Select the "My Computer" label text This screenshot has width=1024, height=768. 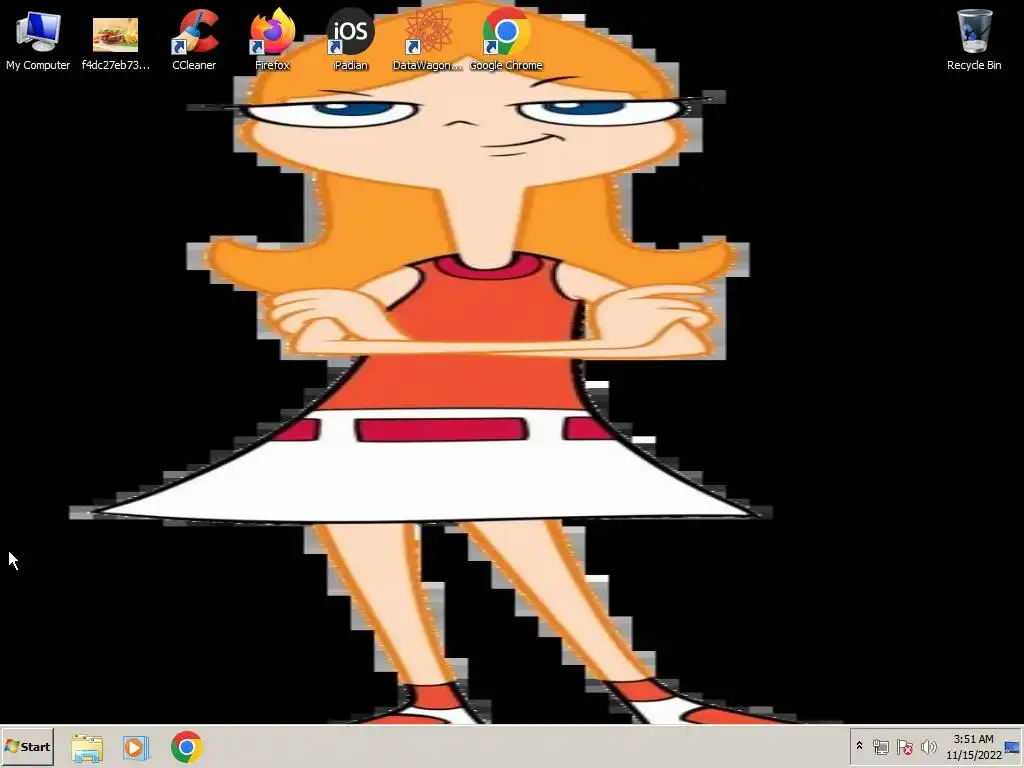click(x=38, y=65)
